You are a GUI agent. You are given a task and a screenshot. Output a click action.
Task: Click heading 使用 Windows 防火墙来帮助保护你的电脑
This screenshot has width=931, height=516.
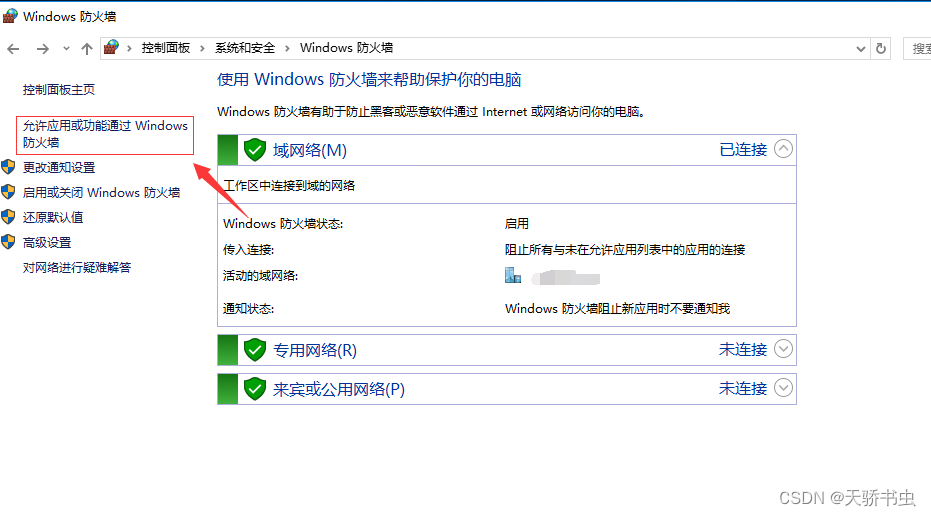pos(369,80)
